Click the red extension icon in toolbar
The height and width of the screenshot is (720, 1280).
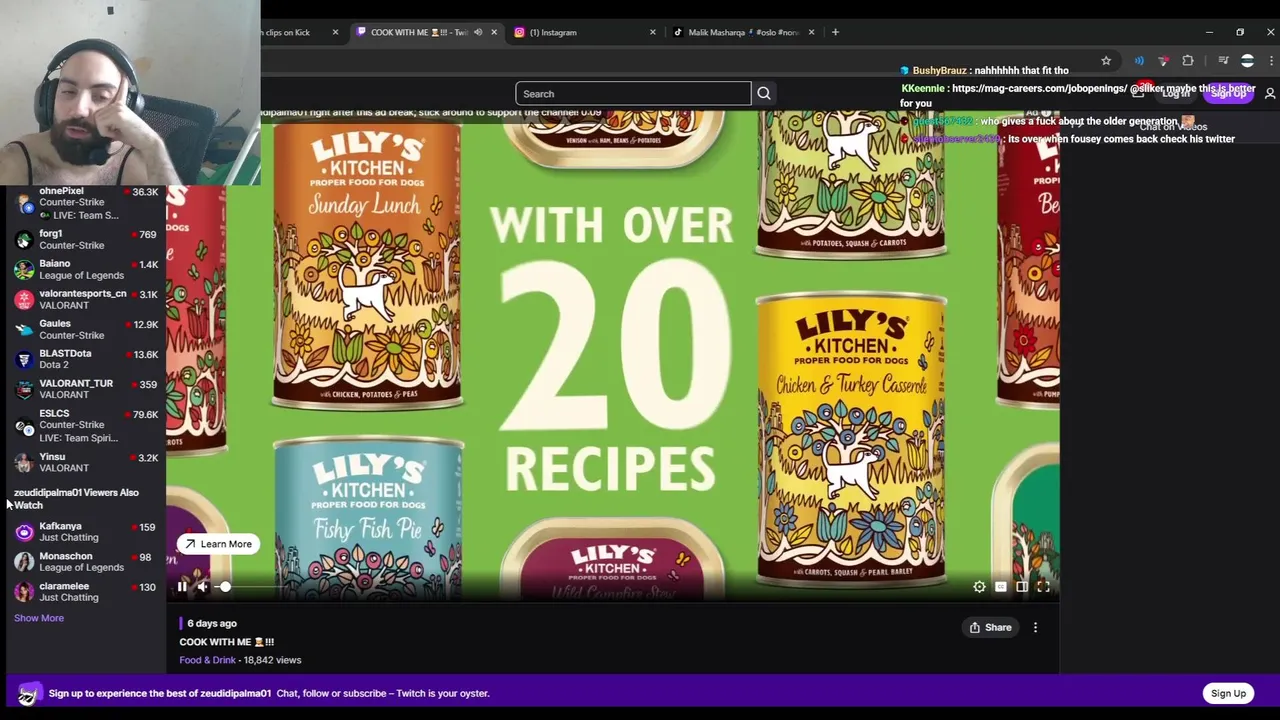tap(1163, 61)
